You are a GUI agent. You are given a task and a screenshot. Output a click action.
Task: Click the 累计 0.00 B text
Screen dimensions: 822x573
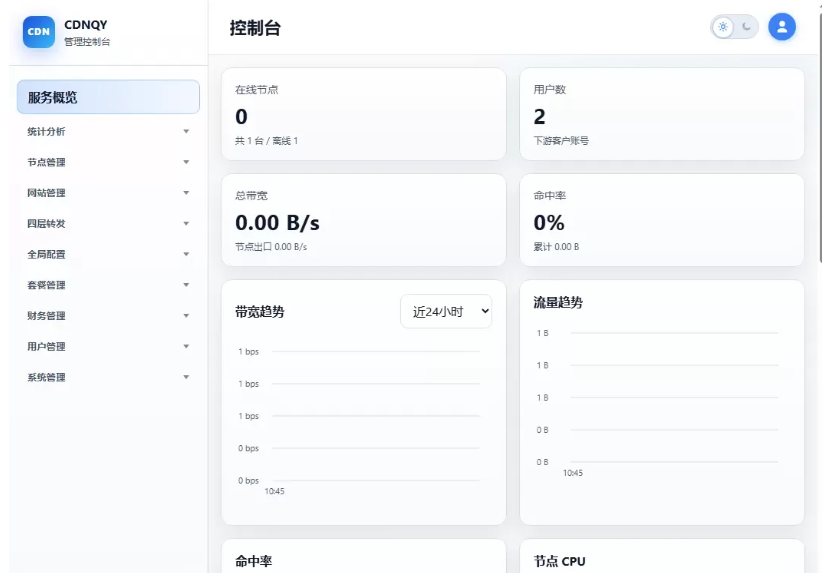tap(556, 247)
